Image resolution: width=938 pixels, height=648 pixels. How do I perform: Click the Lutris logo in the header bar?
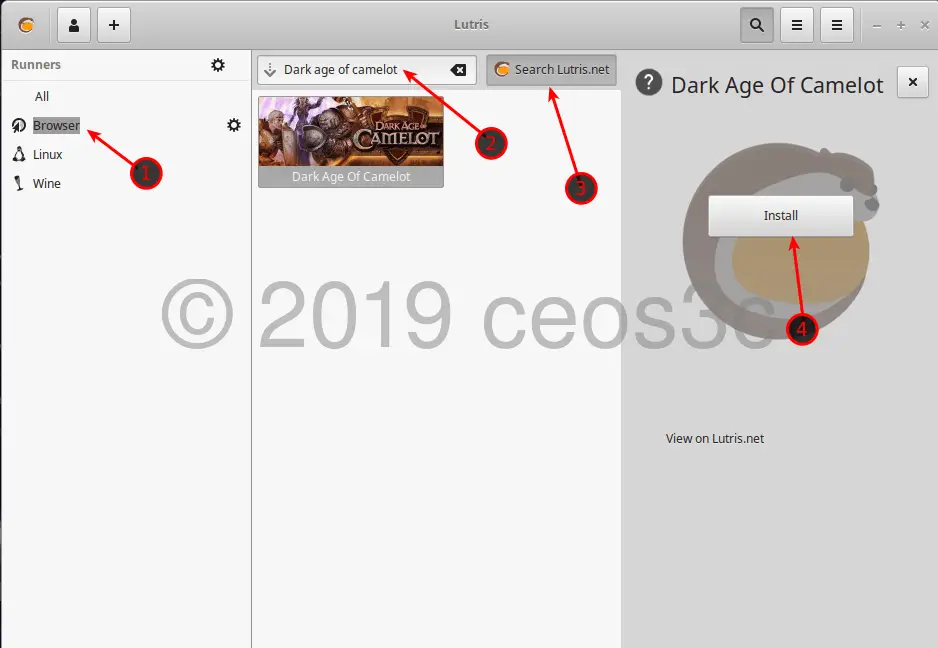tap(26, 25)
